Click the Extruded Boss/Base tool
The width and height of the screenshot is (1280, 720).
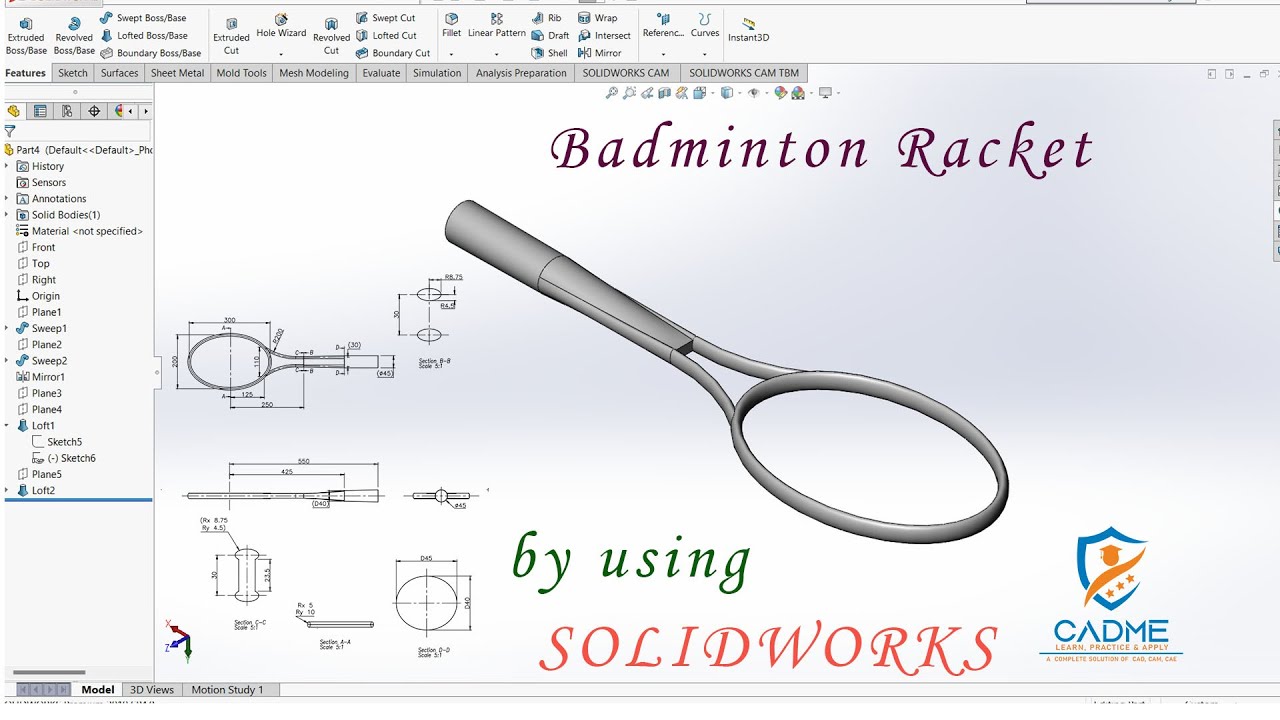[26, 36]
